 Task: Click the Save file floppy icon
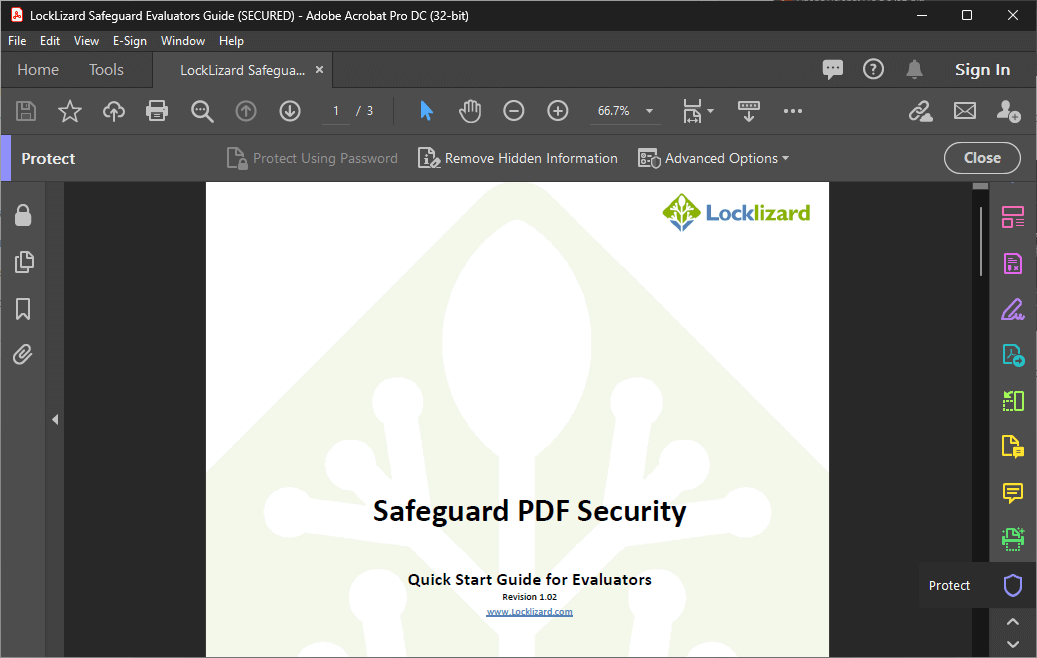[26, 111]
